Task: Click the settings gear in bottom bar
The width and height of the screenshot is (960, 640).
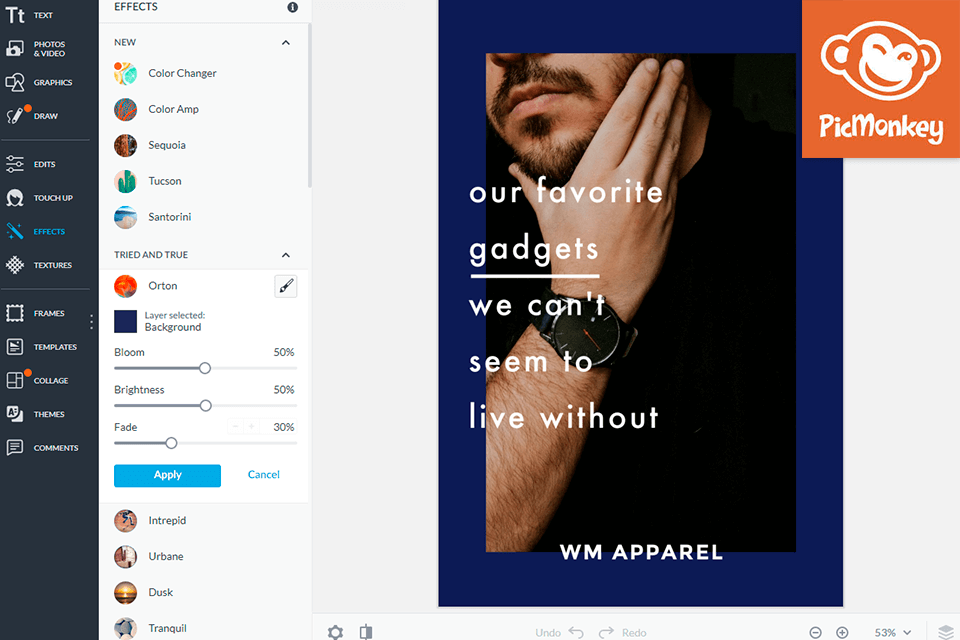Action: 336,632
